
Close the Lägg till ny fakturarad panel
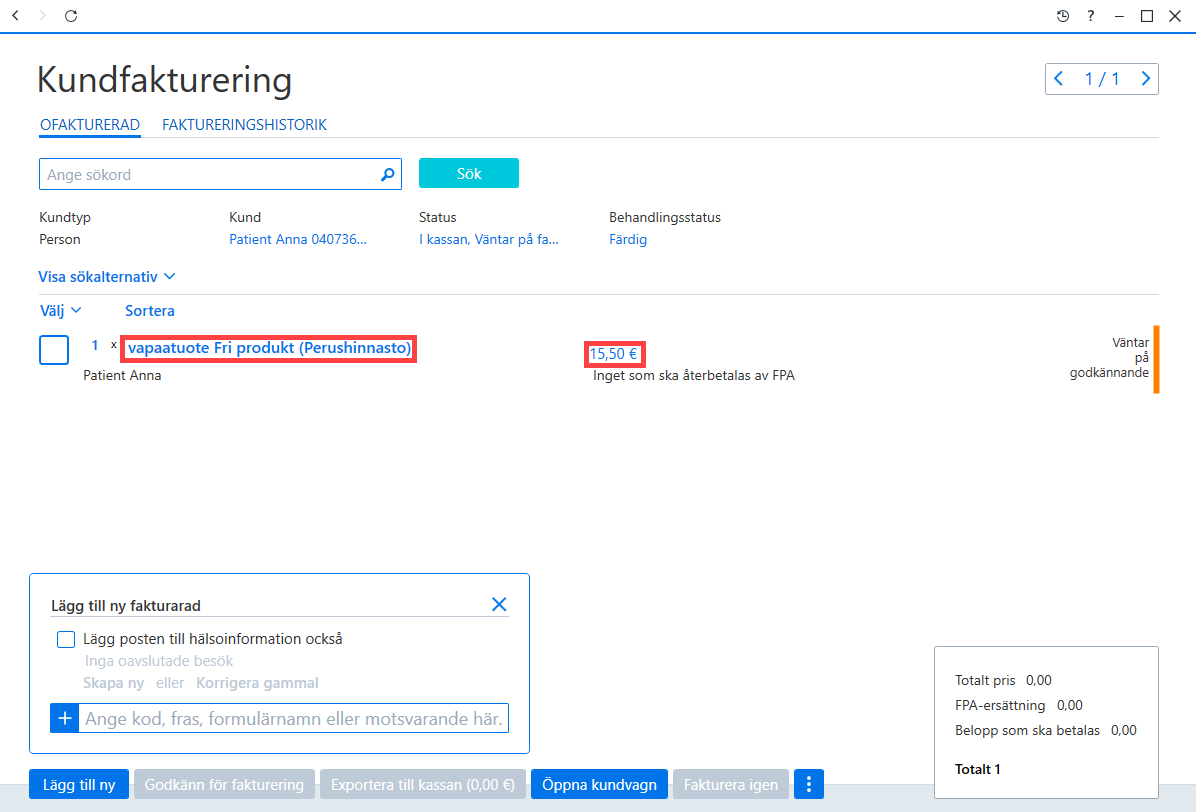click(x=499, y=605)
